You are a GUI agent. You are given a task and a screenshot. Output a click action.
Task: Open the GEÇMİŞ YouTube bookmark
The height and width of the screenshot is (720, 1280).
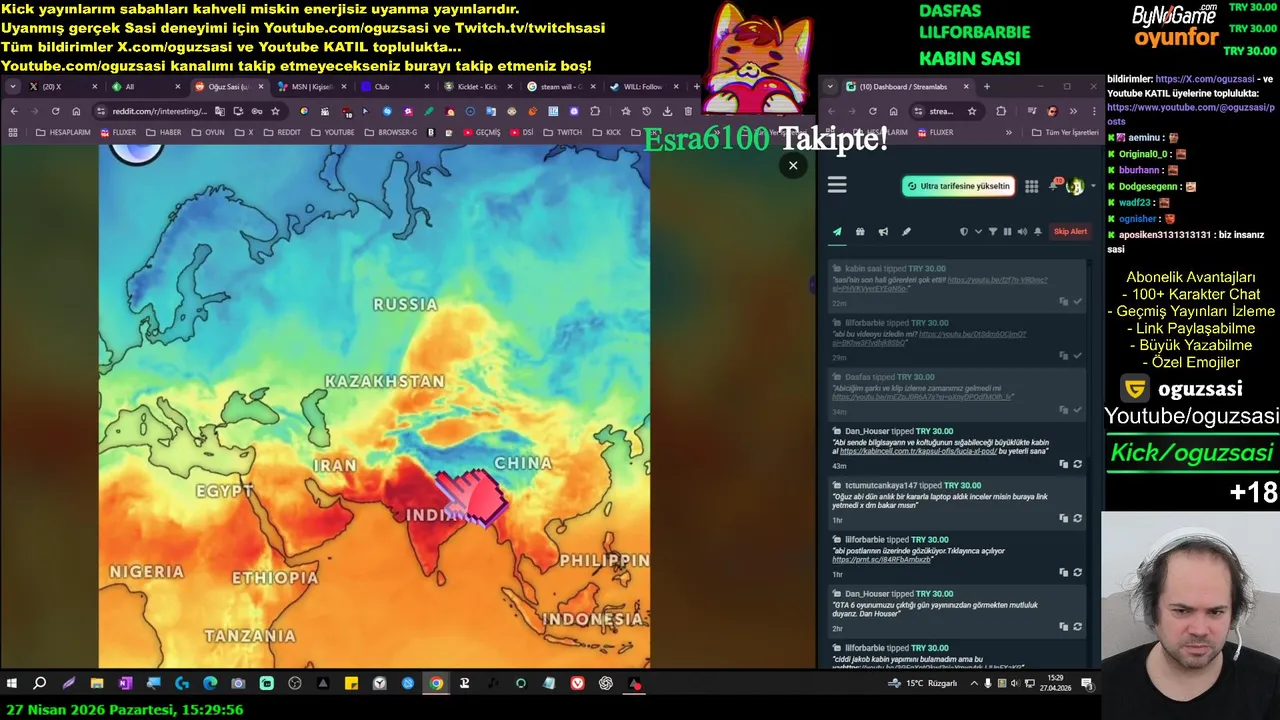tap(482, 132)
